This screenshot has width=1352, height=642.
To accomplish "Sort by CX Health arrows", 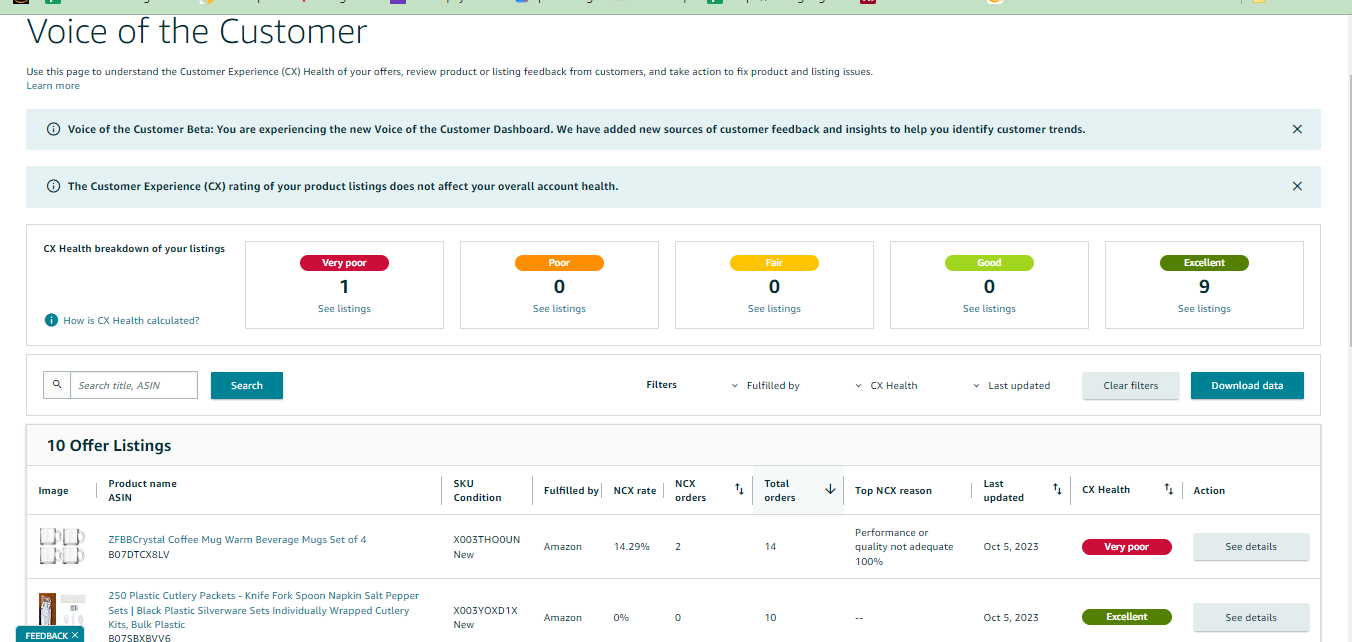I will pos(1168,489).
